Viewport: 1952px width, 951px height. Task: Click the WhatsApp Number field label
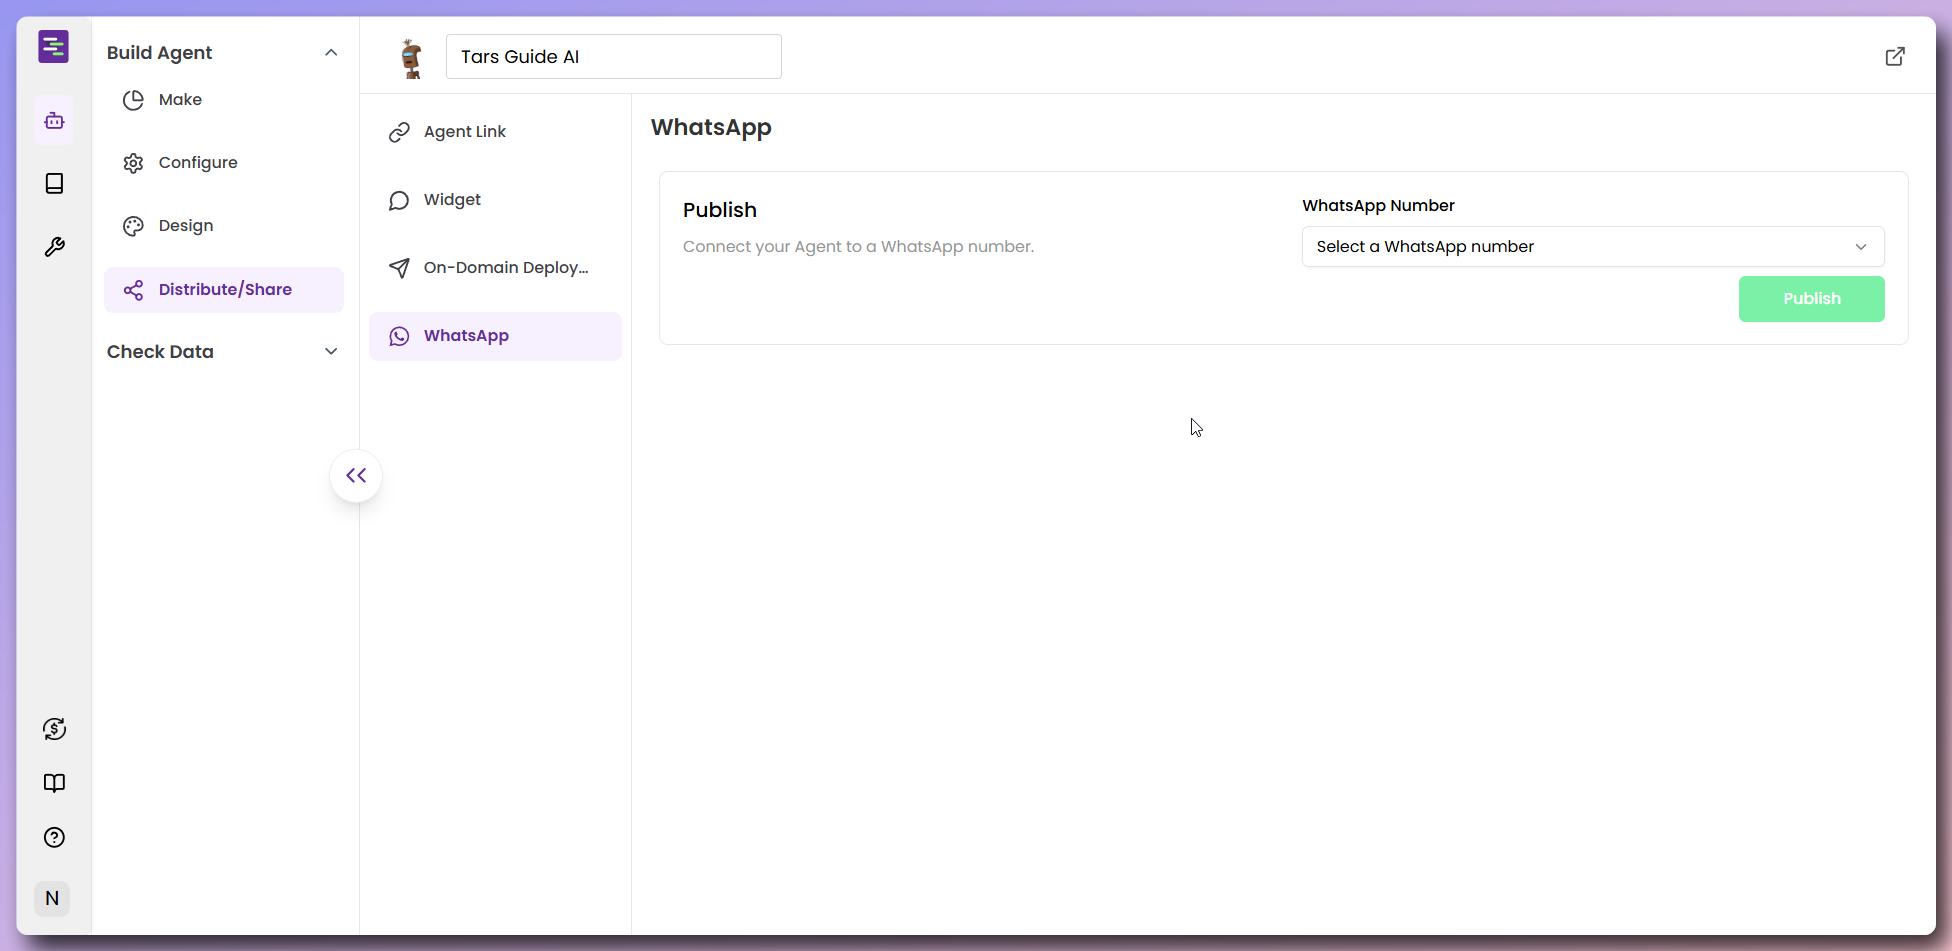1378,206
